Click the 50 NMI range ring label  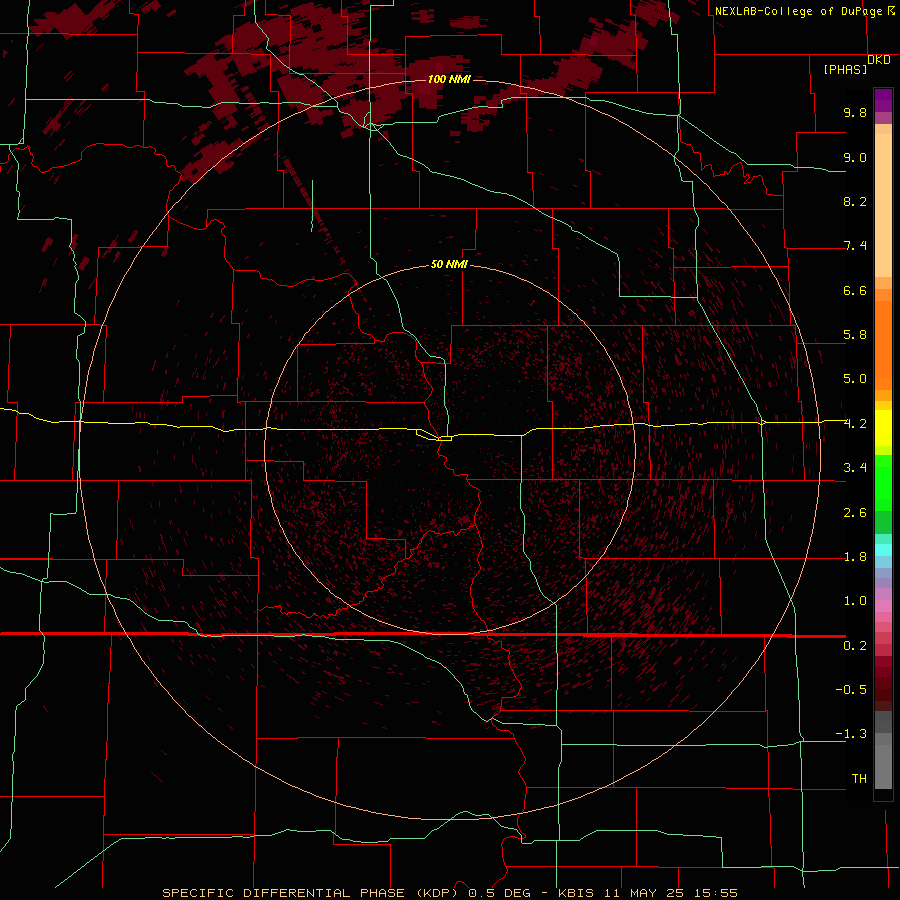click(x=449, y=264)
